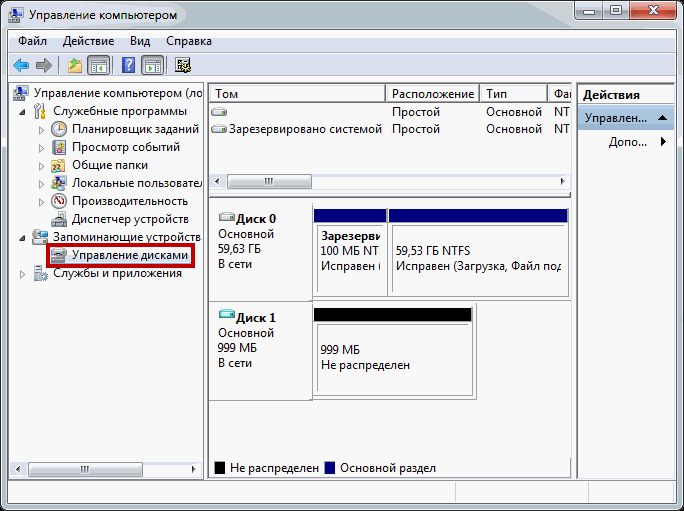The width and height of the screenshot is (684, 511).
Task: Expand the Производительность node
Action: point(41,202)
